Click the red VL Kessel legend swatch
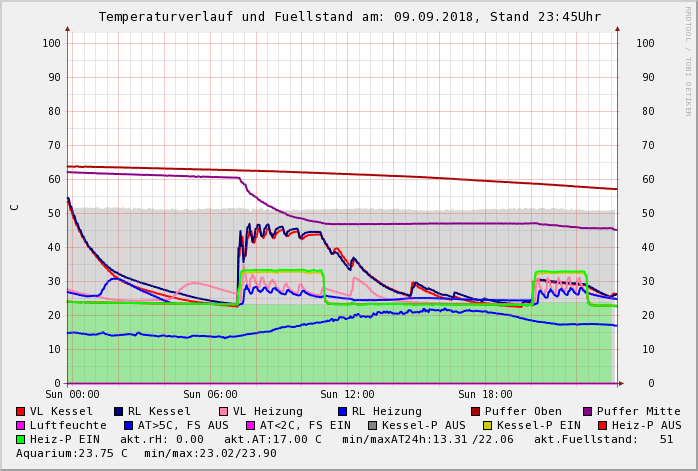Viewport: 698px width, 471px height. [21, 411]
